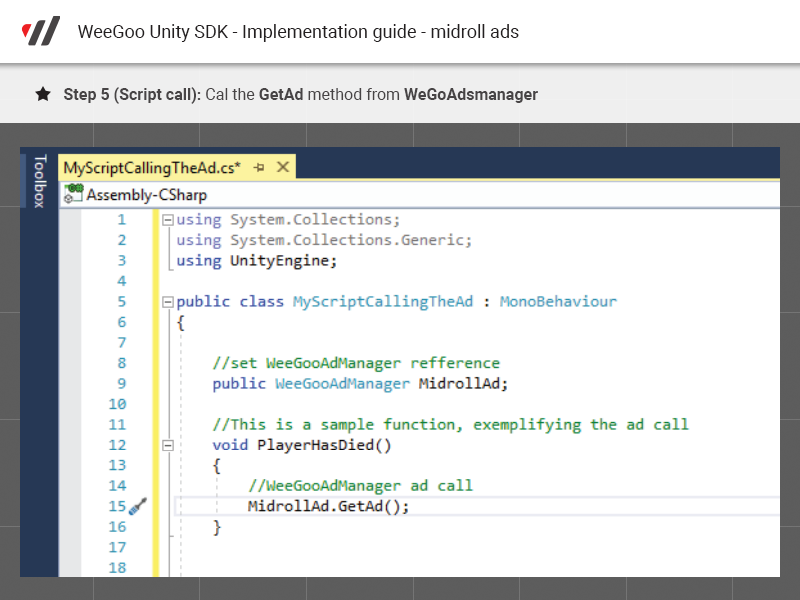Click the MidrollAd.GetAd(); statement
Image resolution: width=800 pixels, height=600 pixels.
click(329, 506)
